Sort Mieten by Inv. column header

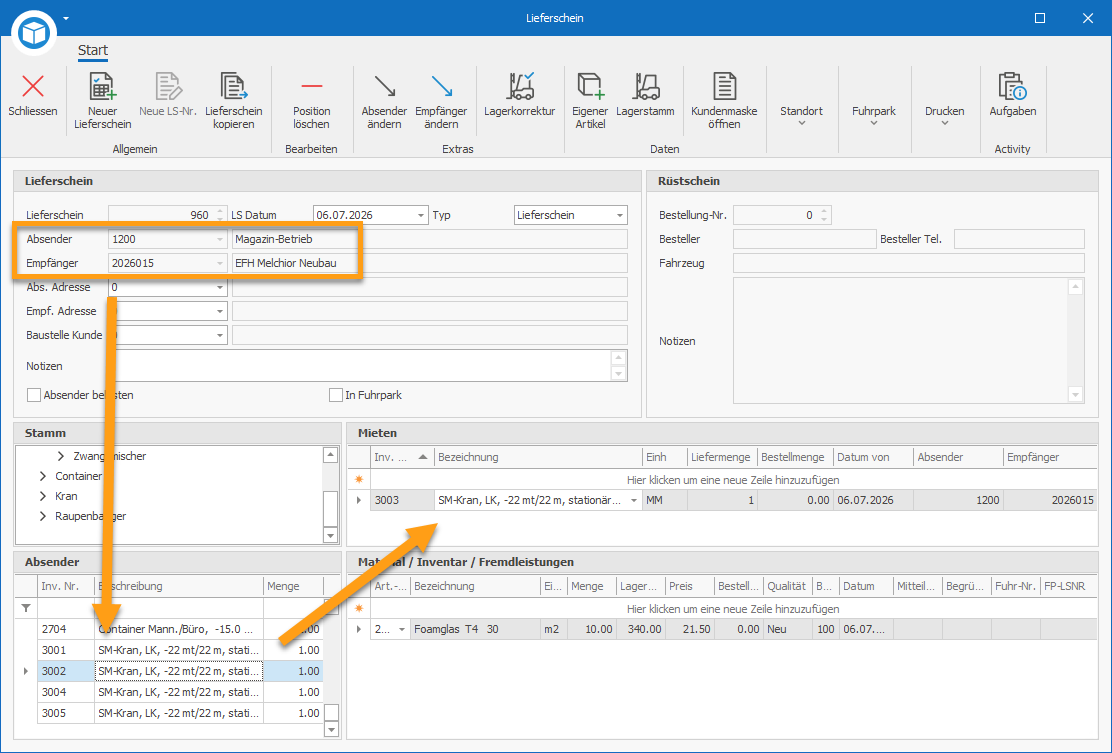401,457
